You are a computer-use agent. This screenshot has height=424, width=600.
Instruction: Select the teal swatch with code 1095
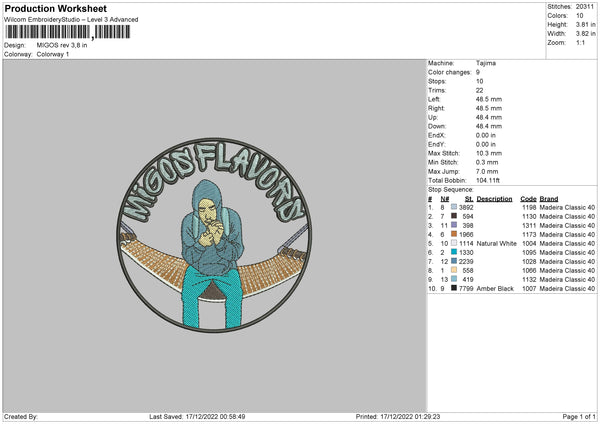click(454, 252)
